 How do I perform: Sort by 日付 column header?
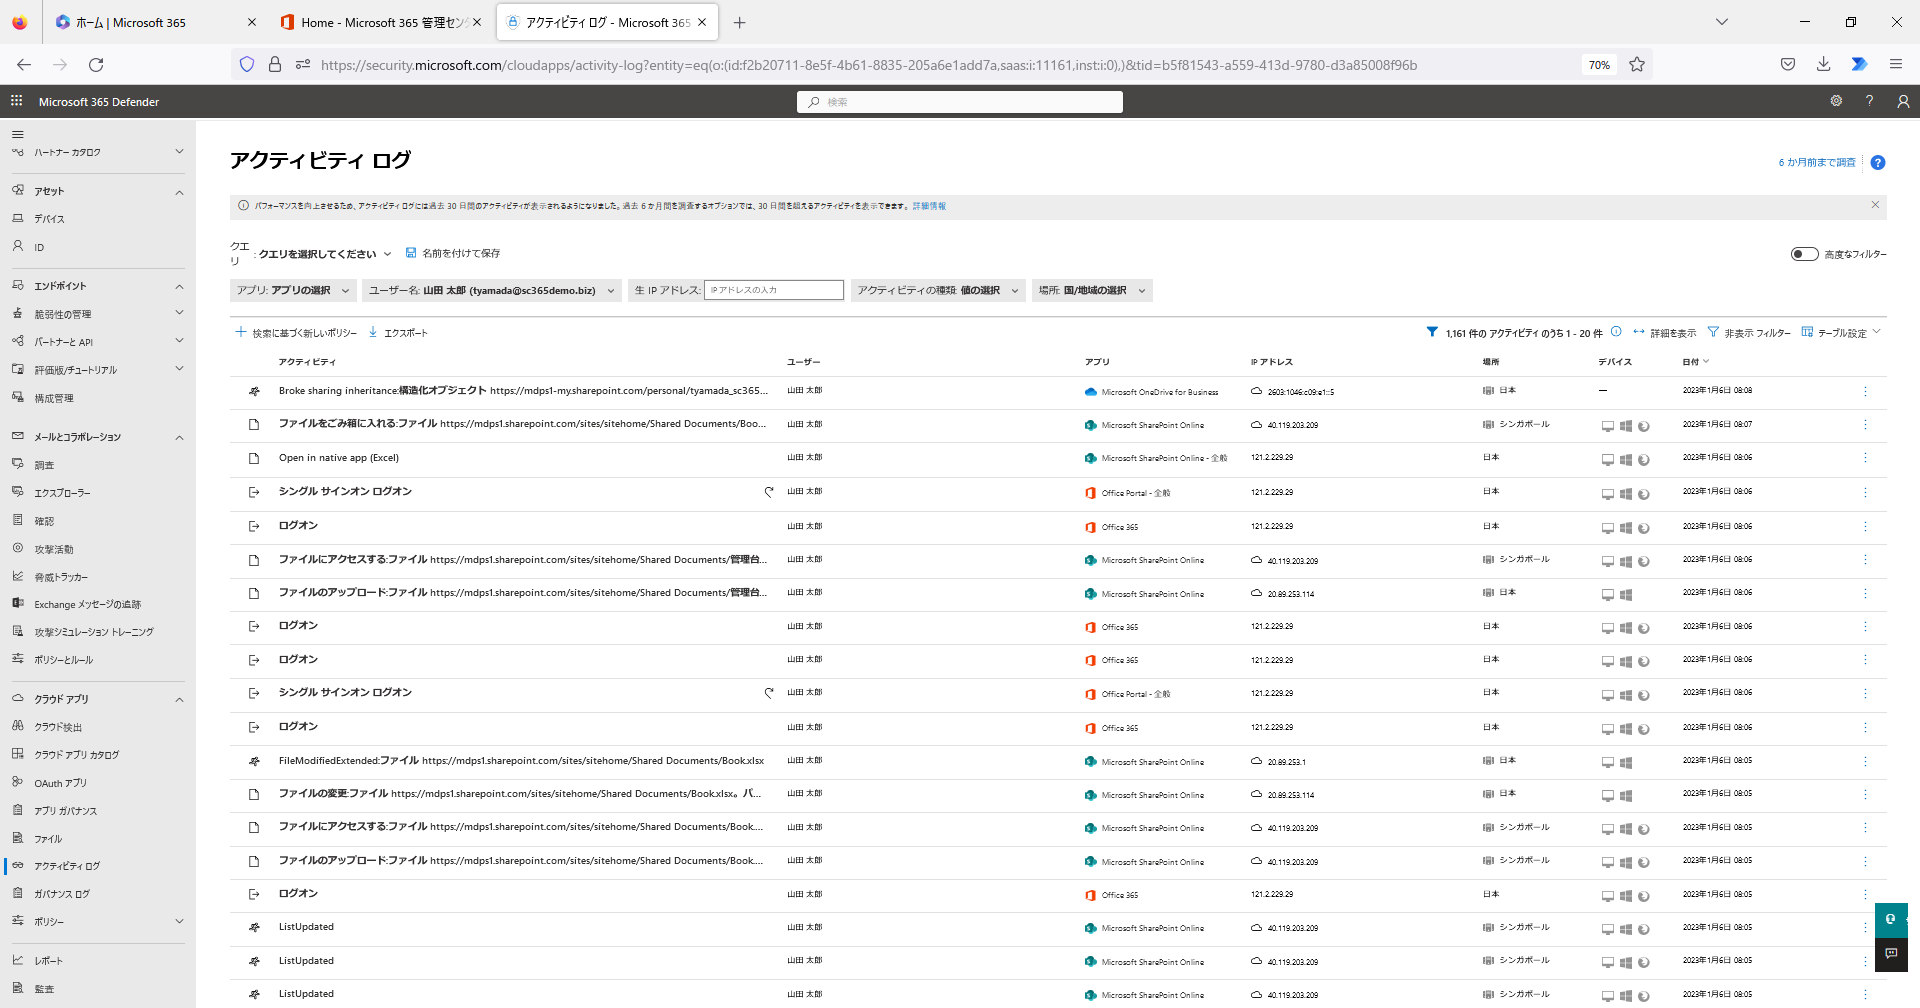pyautogui.click(x=1695, y=362)
